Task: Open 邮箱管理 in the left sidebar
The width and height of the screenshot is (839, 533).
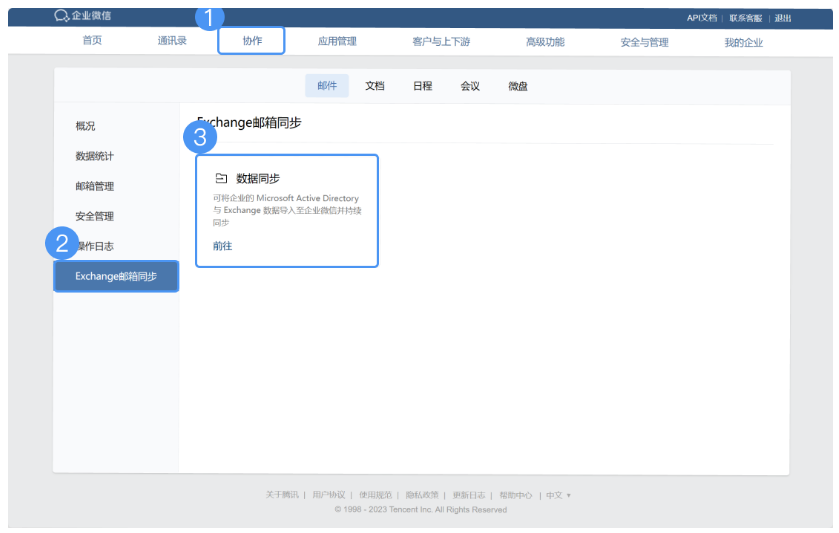Action: (95, 186)
